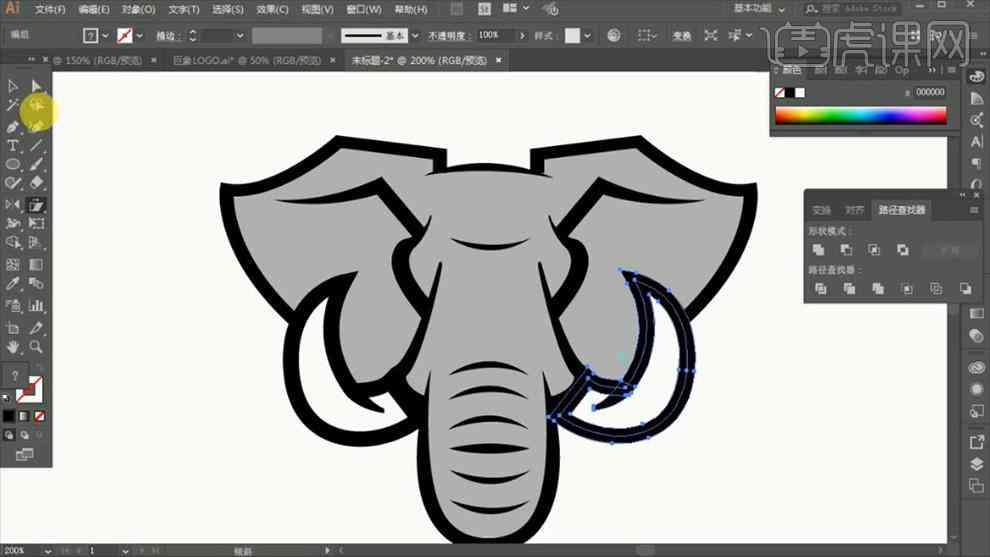Image resolution: width=990 pixels, height=557 pixels.
Task: Open the 文件(F) menu
Action: pos(50,9)
